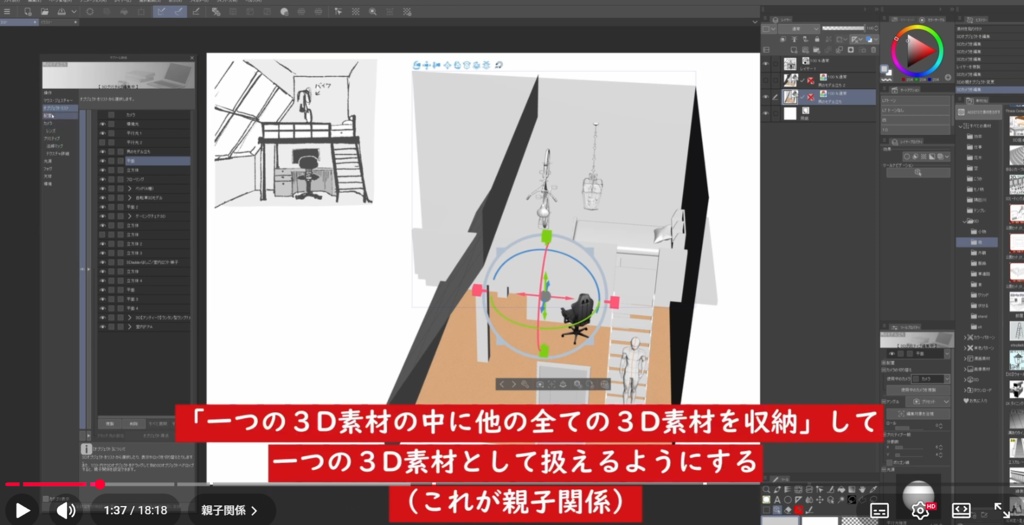Image resolution: width=1024 pixels, height=525 pixels.
Task: Click the 複製 button under the object list
Action: 110,424
